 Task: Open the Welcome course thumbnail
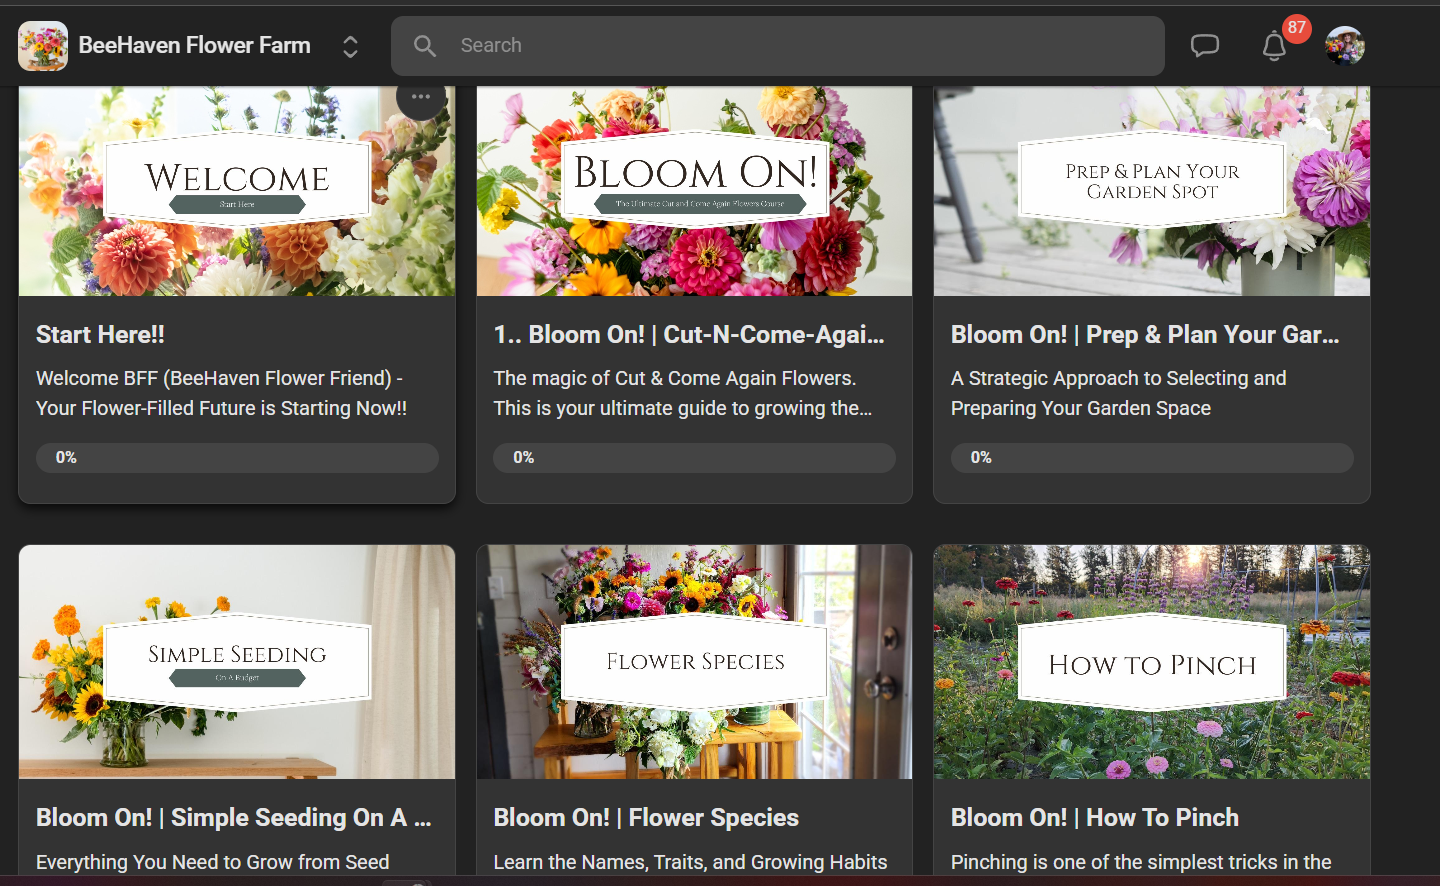pyautogui.click(x=237, y=191)
